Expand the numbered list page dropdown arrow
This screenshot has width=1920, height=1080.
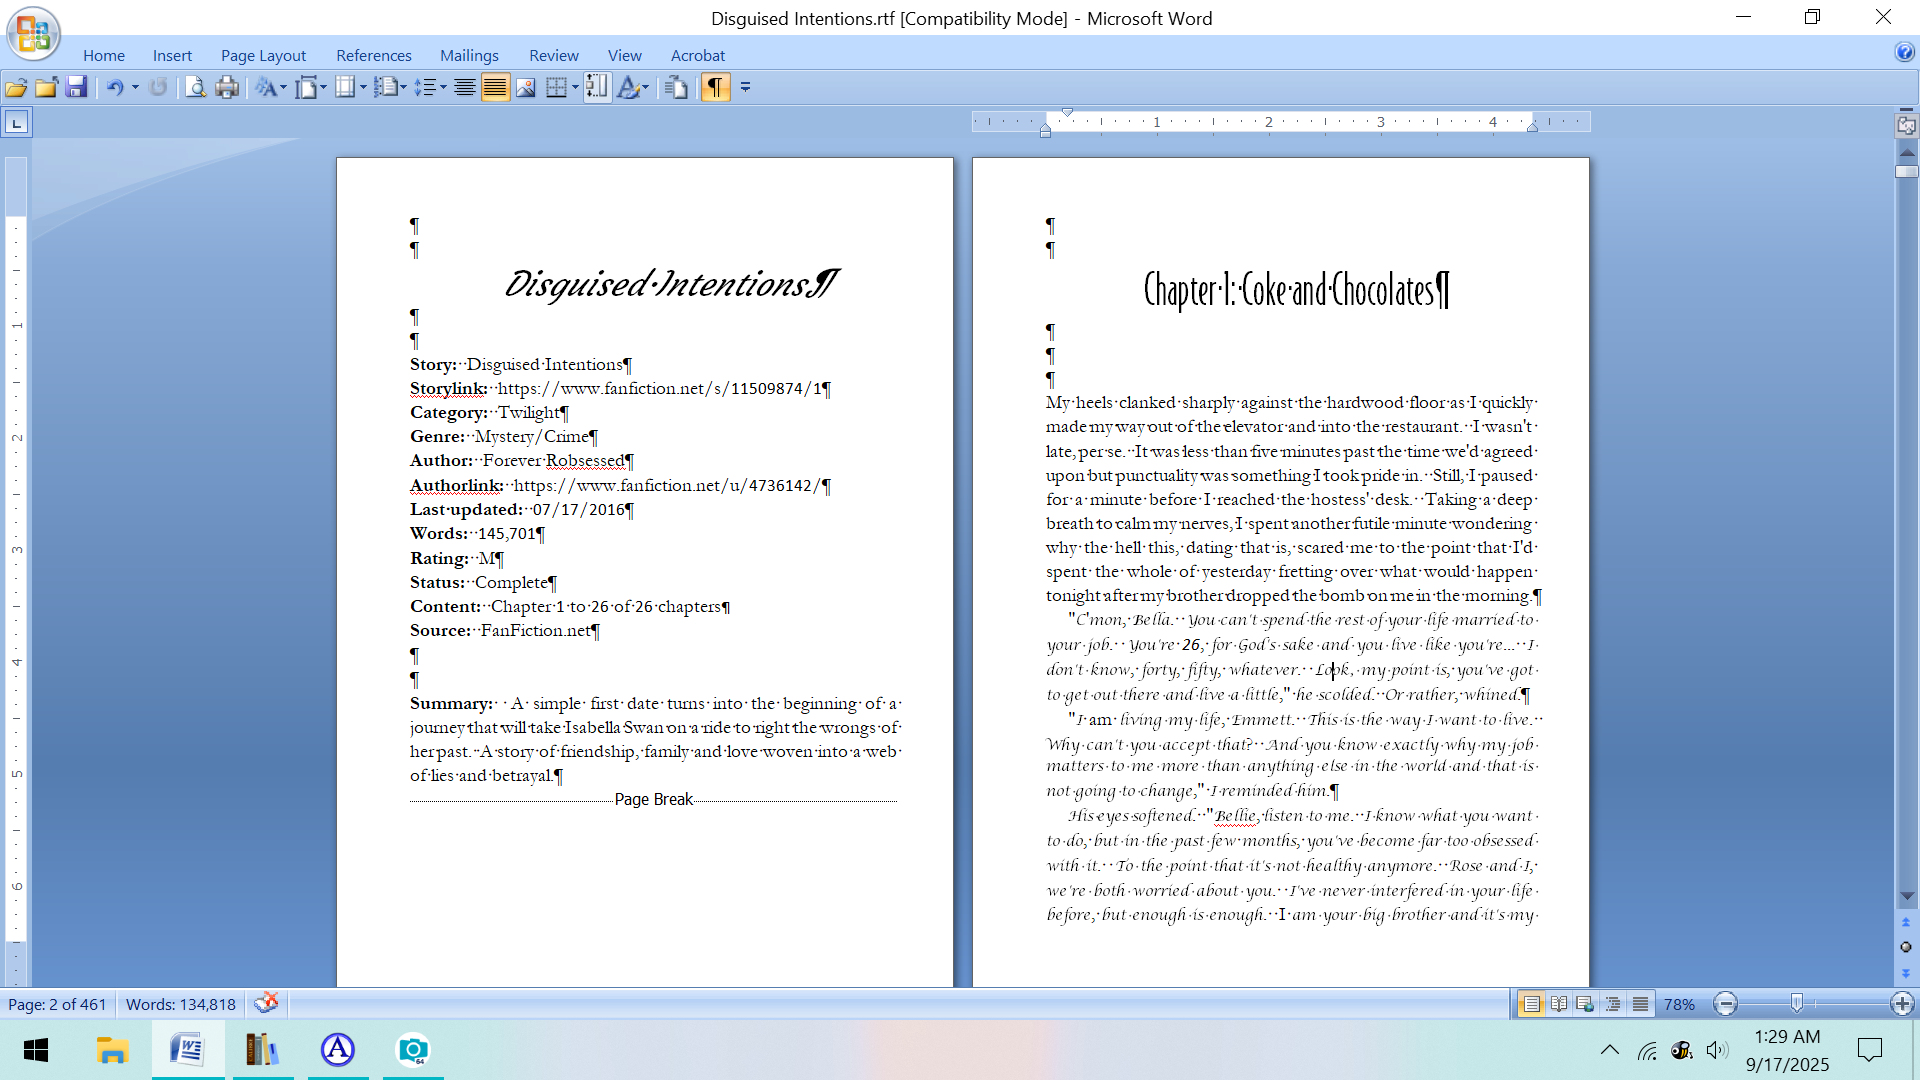[x=403, y=88]
